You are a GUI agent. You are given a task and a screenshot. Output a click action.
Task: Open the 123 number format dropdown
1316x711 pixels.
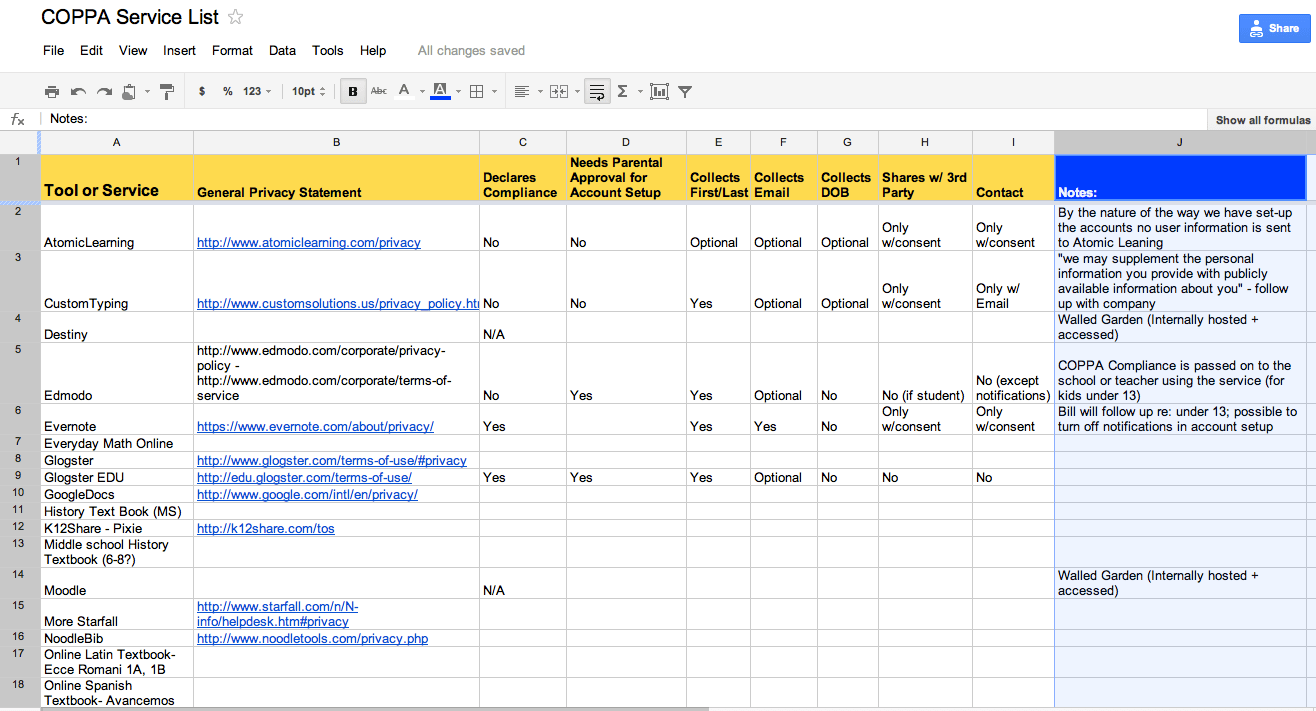pyautogui.click(x=257, y=91)
